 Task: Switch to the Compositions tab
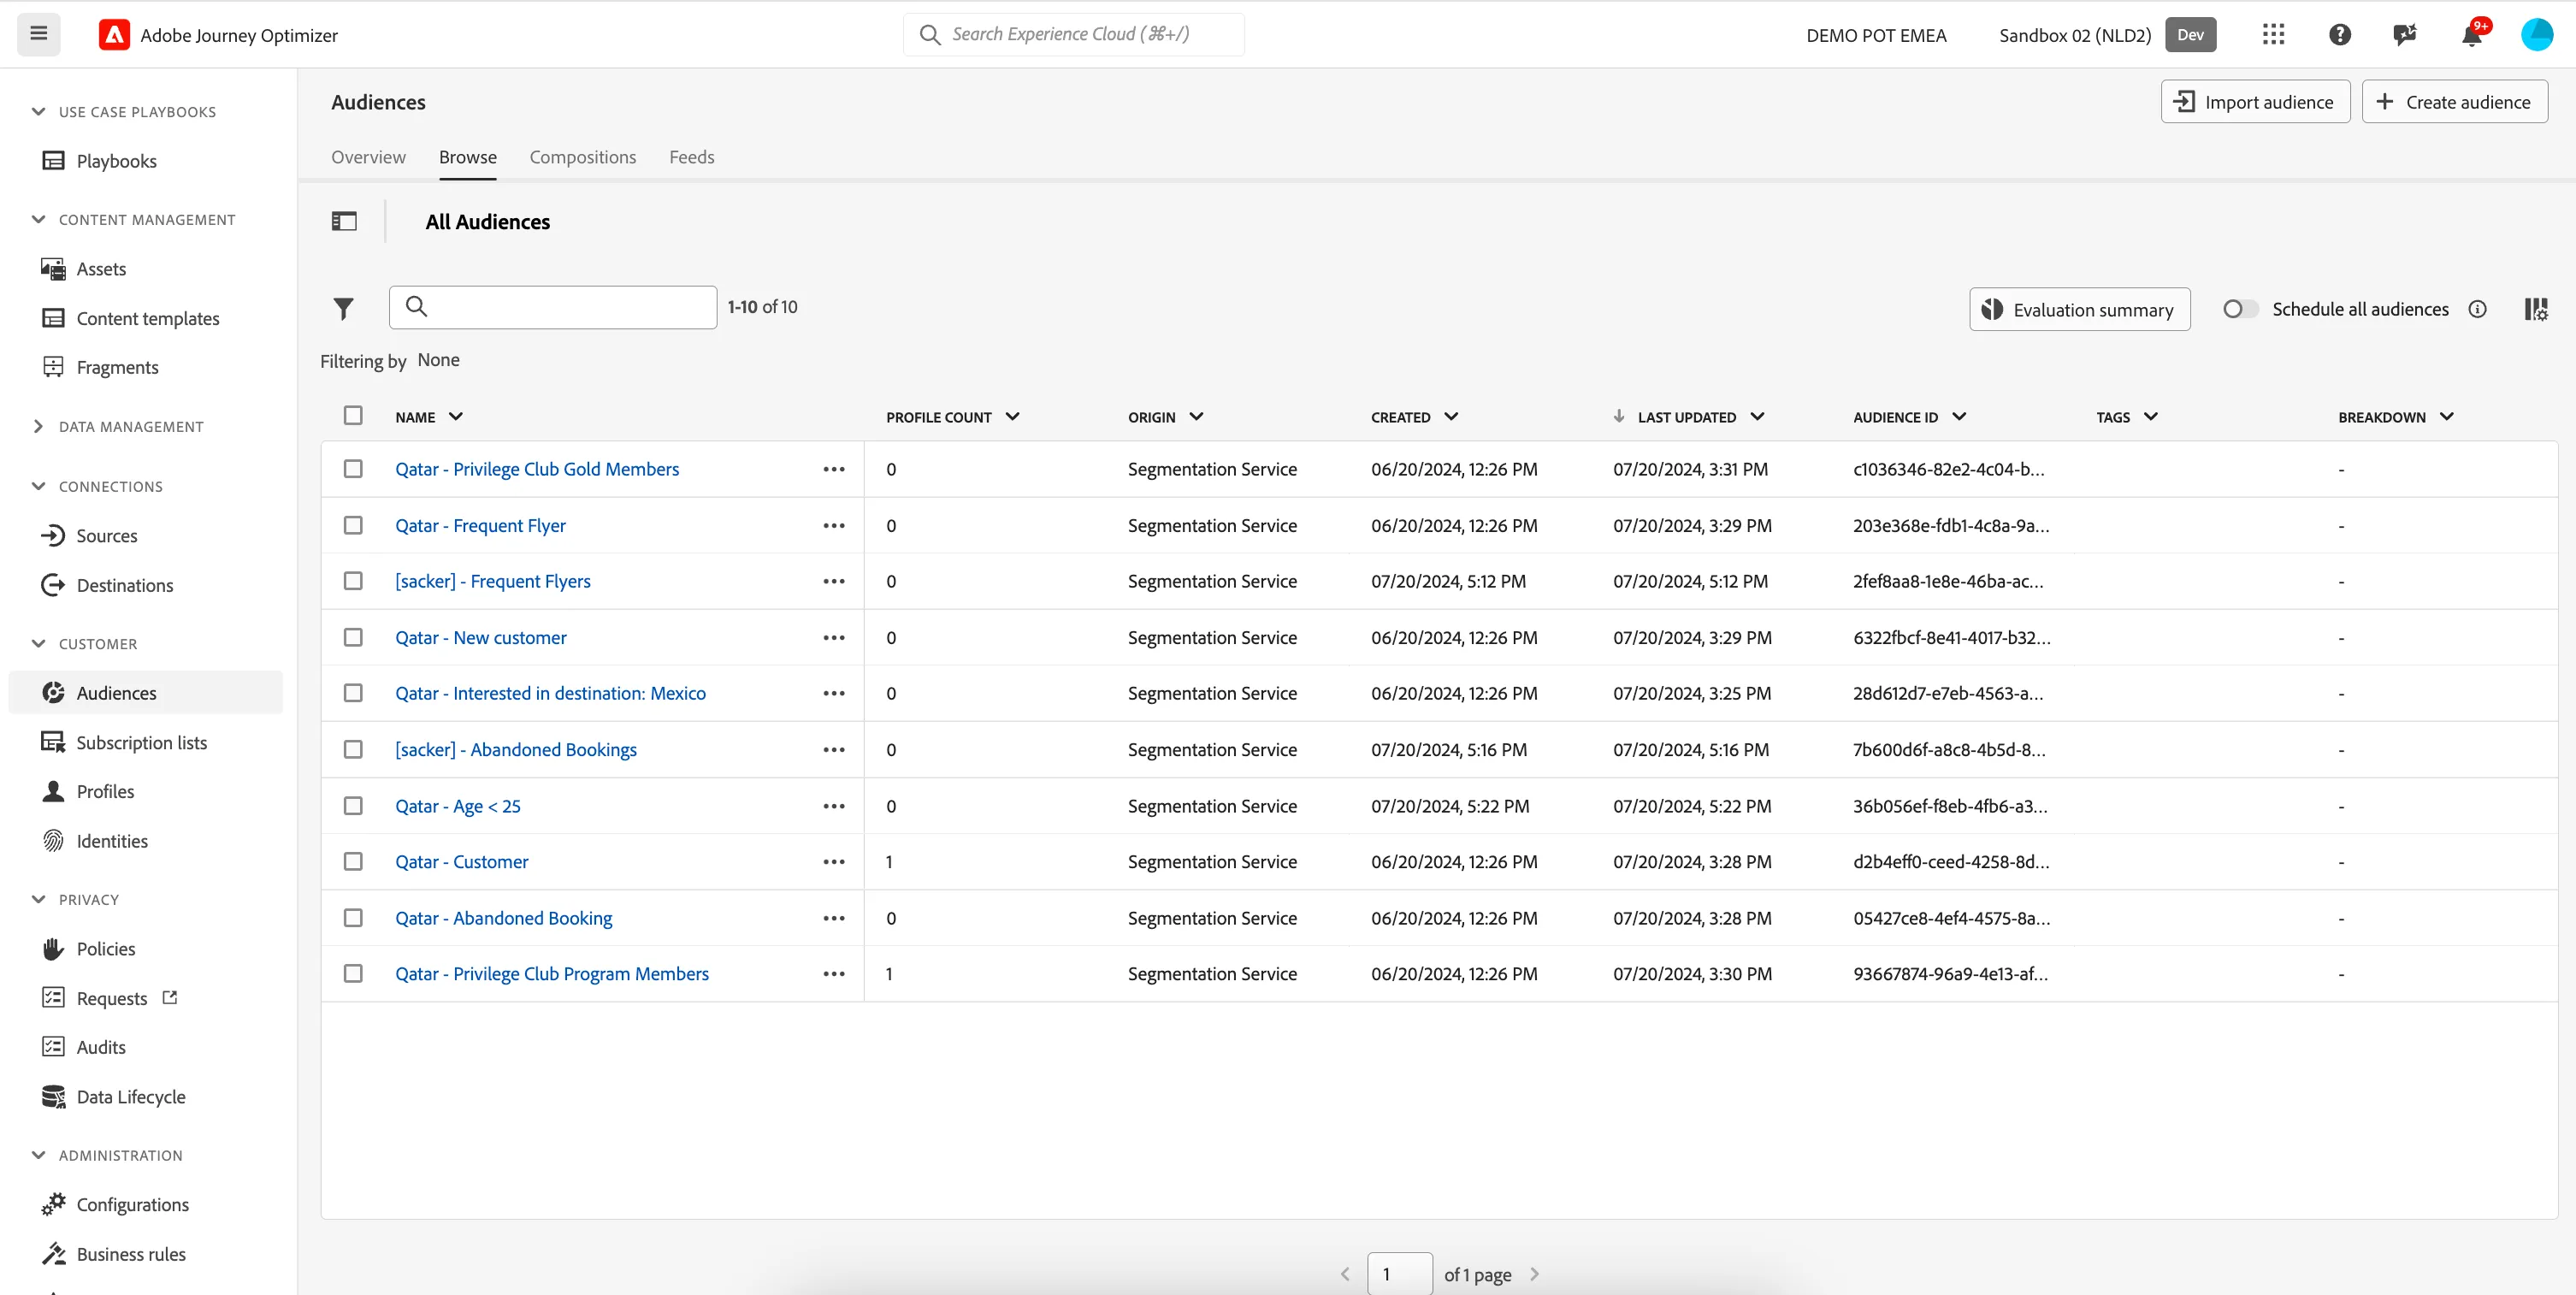click(582, 157)
